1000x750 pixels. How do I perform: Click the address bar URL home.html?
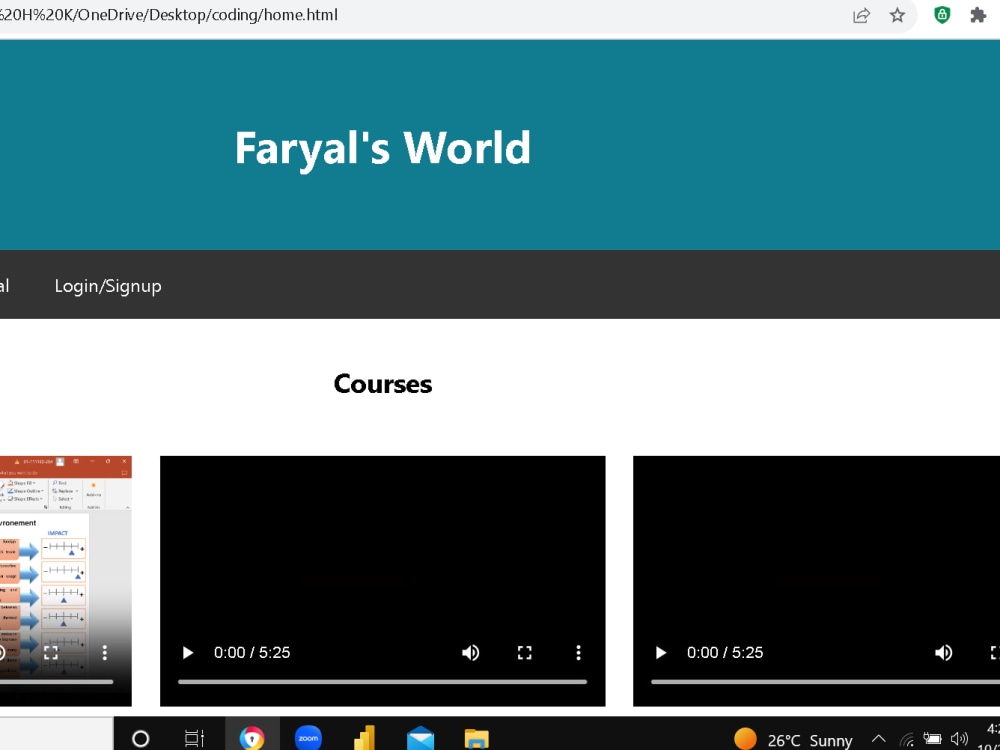pos(169,15)
